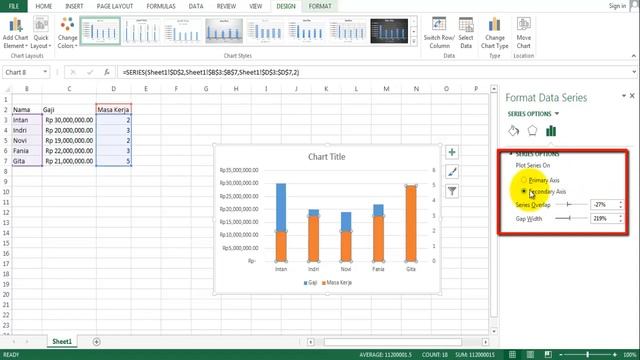Click Series Overlap value field
The width and height of the screenshot is (640, 360).
pos(604,204)
